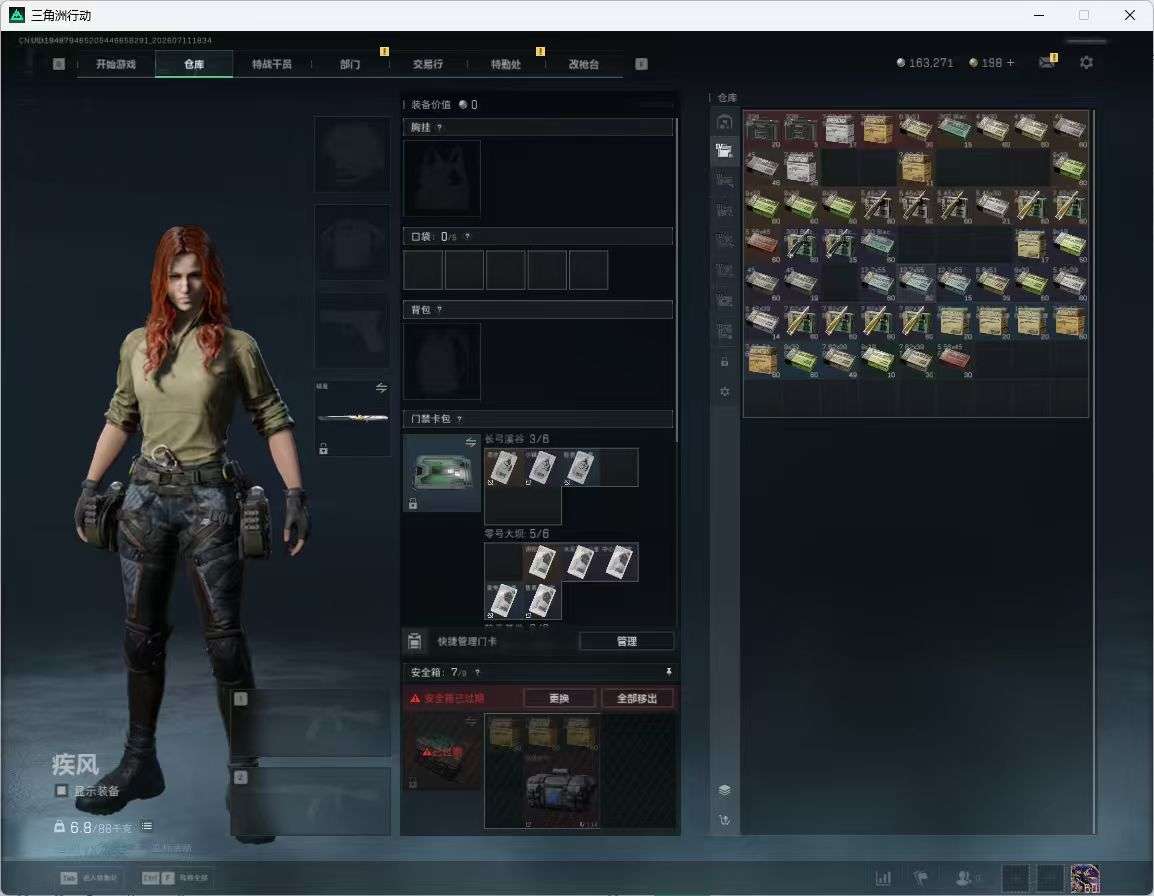Click the lock icon on melee weapon slot
This screenshot has width=1154, height=896.
pyautogui.click(x=323, y=448)
